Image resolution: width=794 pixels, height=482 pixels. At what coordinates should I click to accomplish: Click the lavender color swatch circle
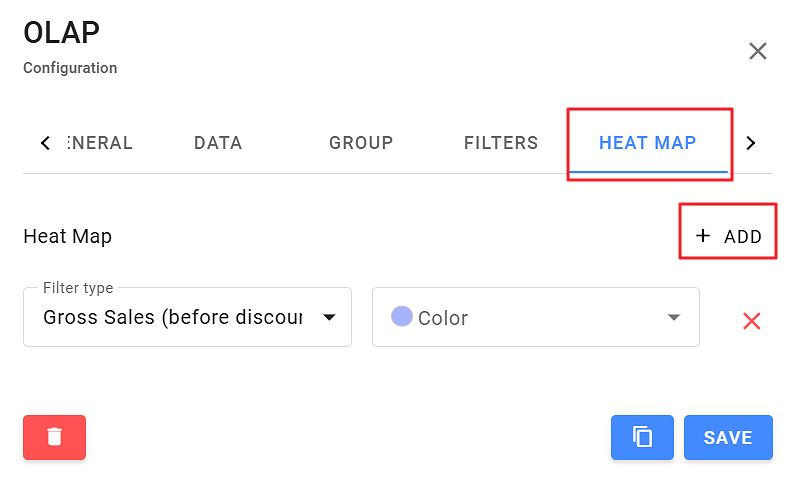pos(402,317)
